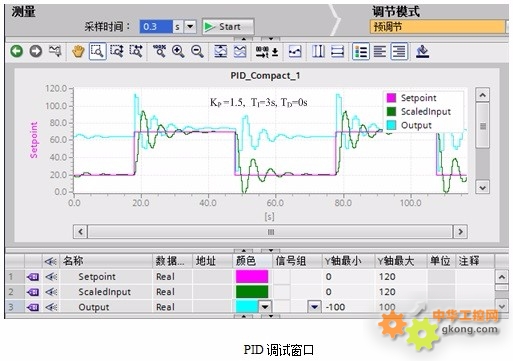
Task: Click the vertical measurement cursors icon
Action: pos(318,51)
